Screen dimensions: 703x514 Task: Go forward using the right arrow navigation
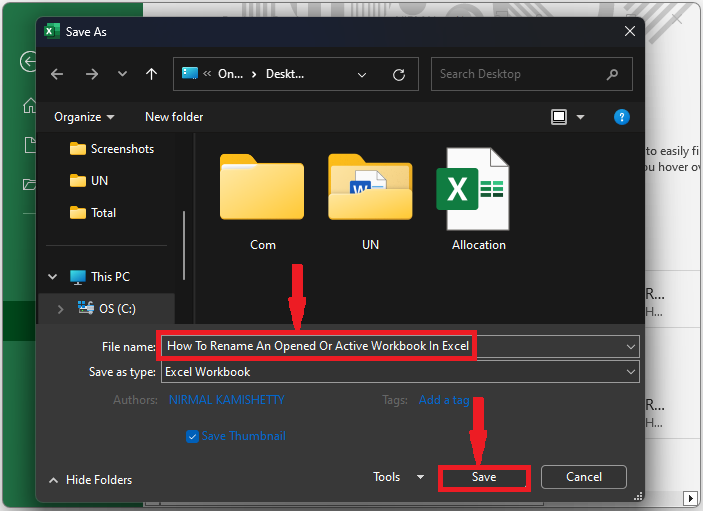92,74
